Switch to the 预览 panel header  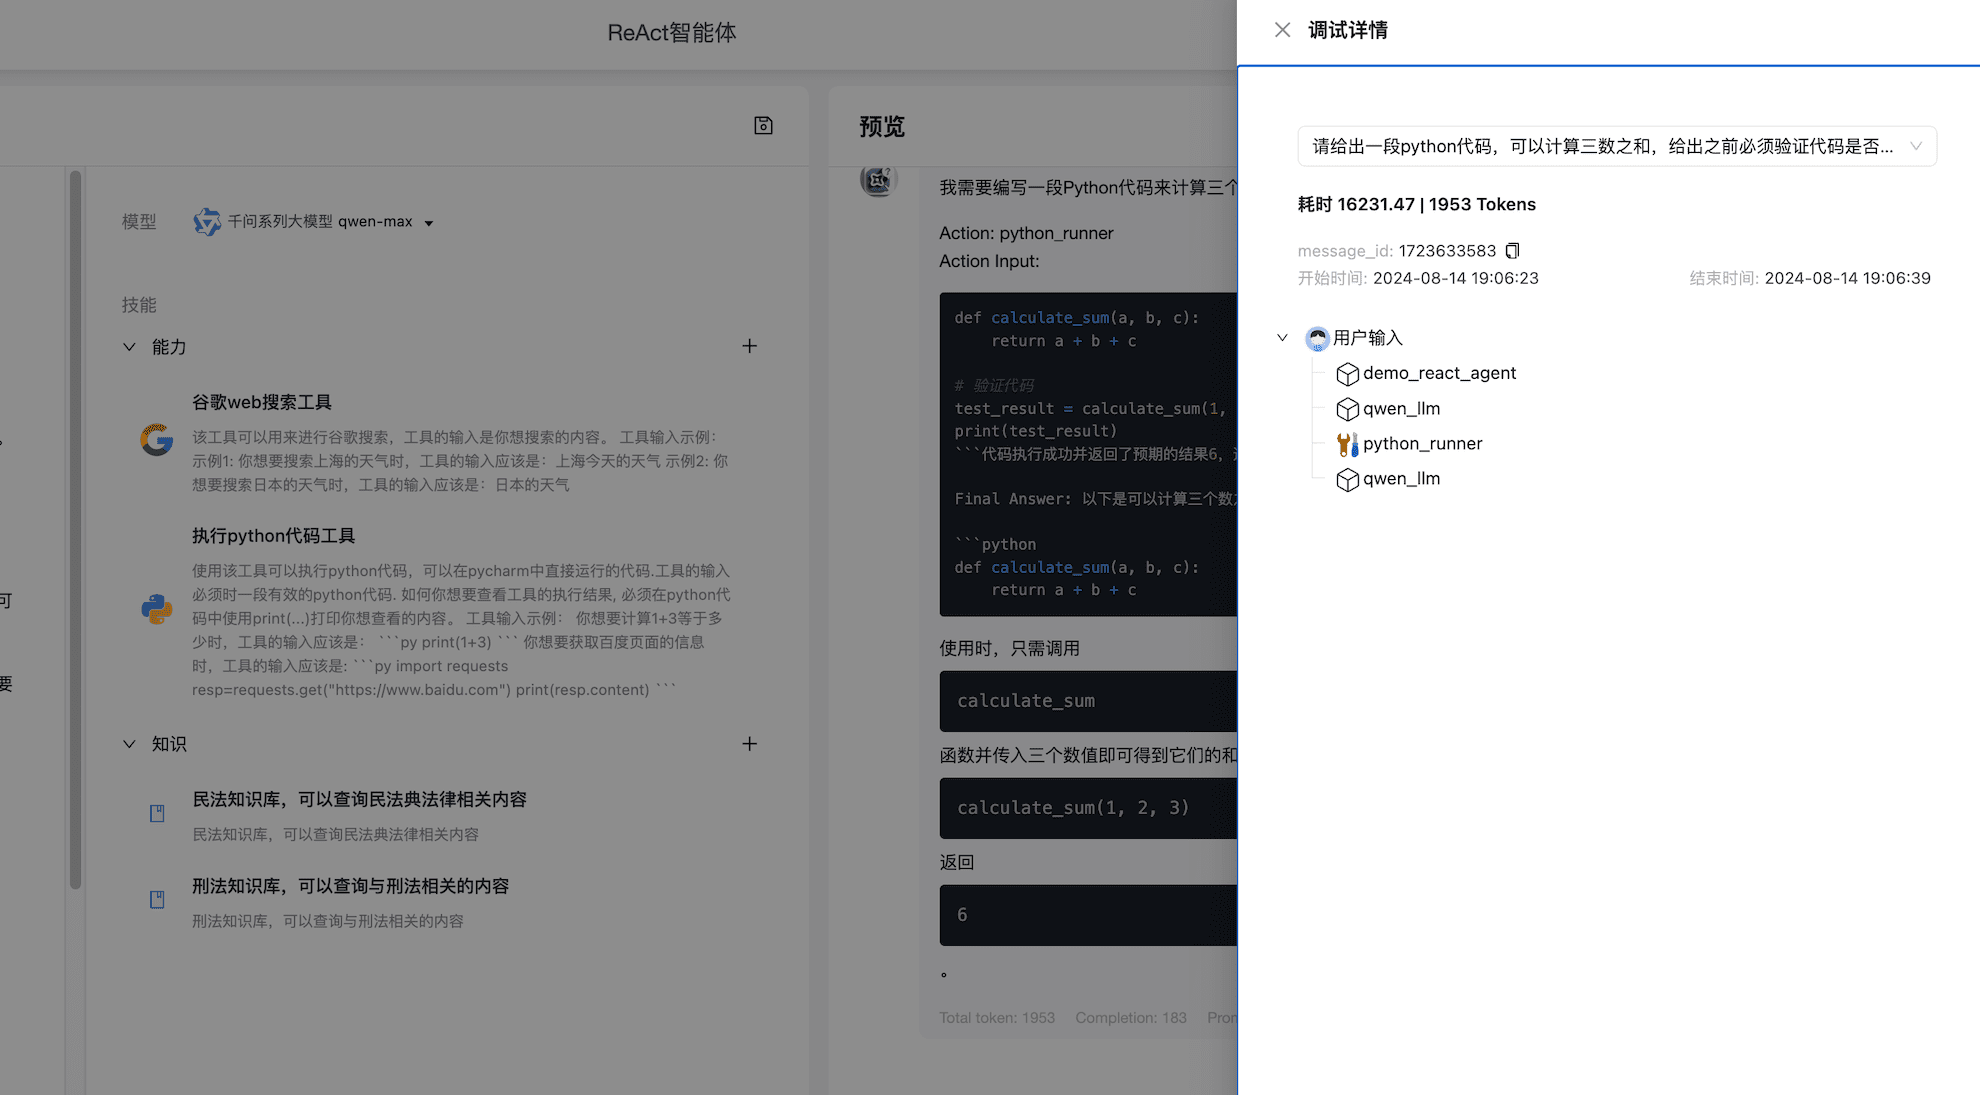click(880, 127)
